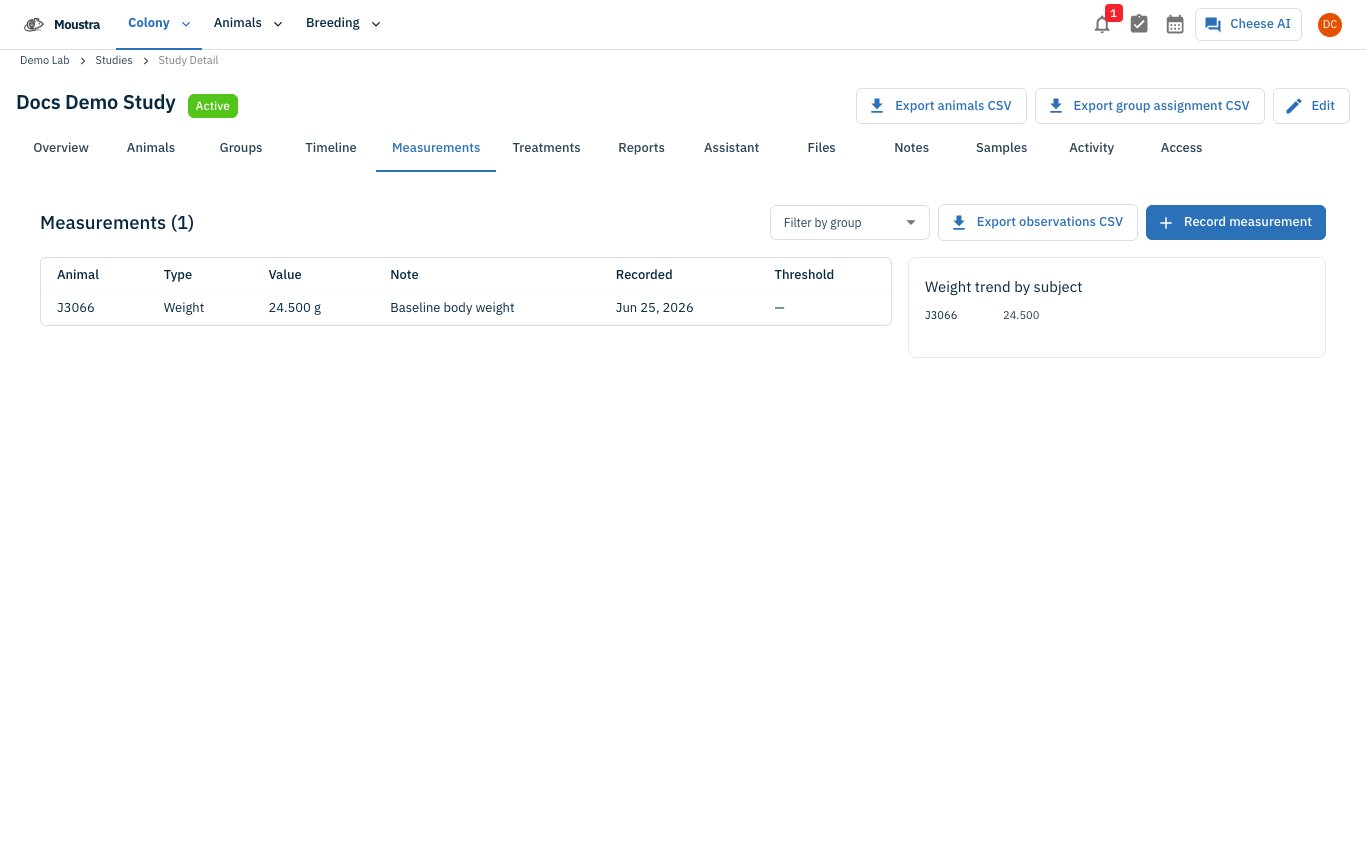This screenshot has width=1366, height=854.
Task: Open the calendar icon in header
Action: (1175, 24)
